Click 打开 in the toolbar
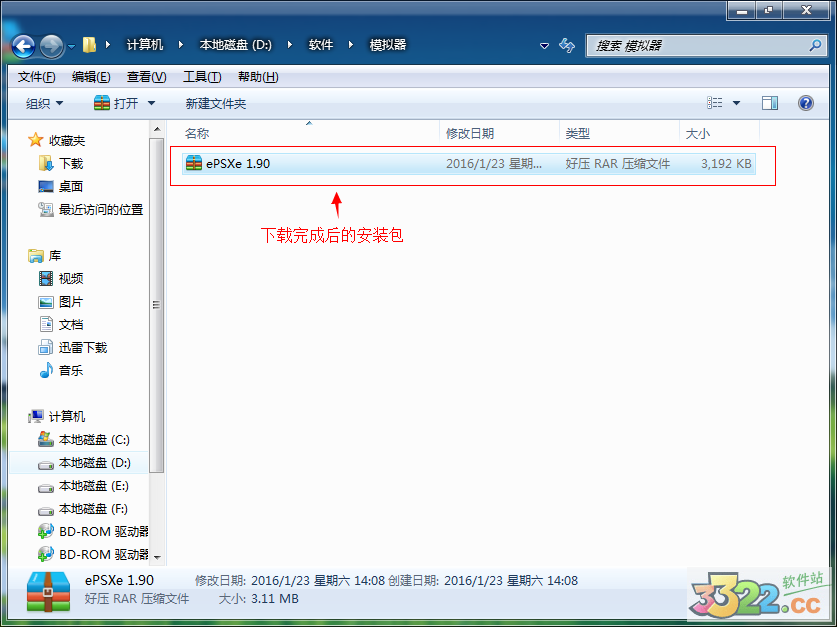The image size is (837, 627). pos(116,104)
